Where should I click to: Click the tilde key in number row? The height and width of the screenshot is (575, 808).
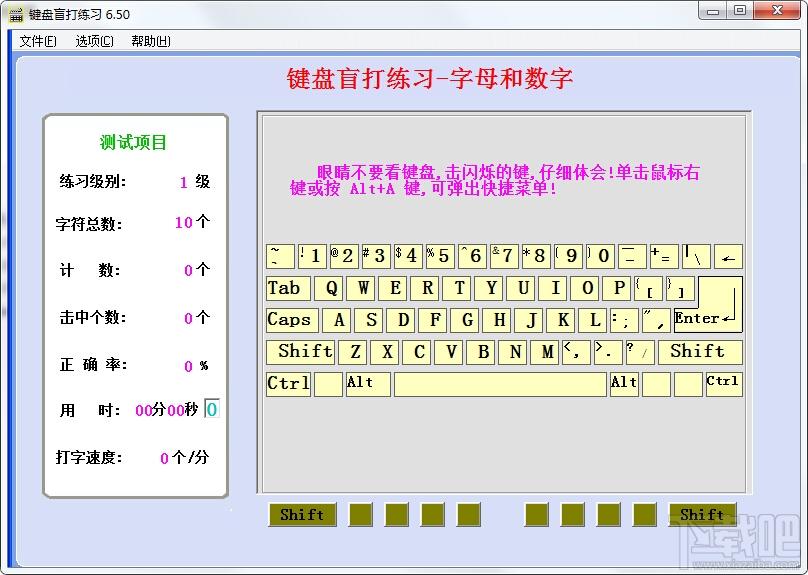tap(280, 257)
